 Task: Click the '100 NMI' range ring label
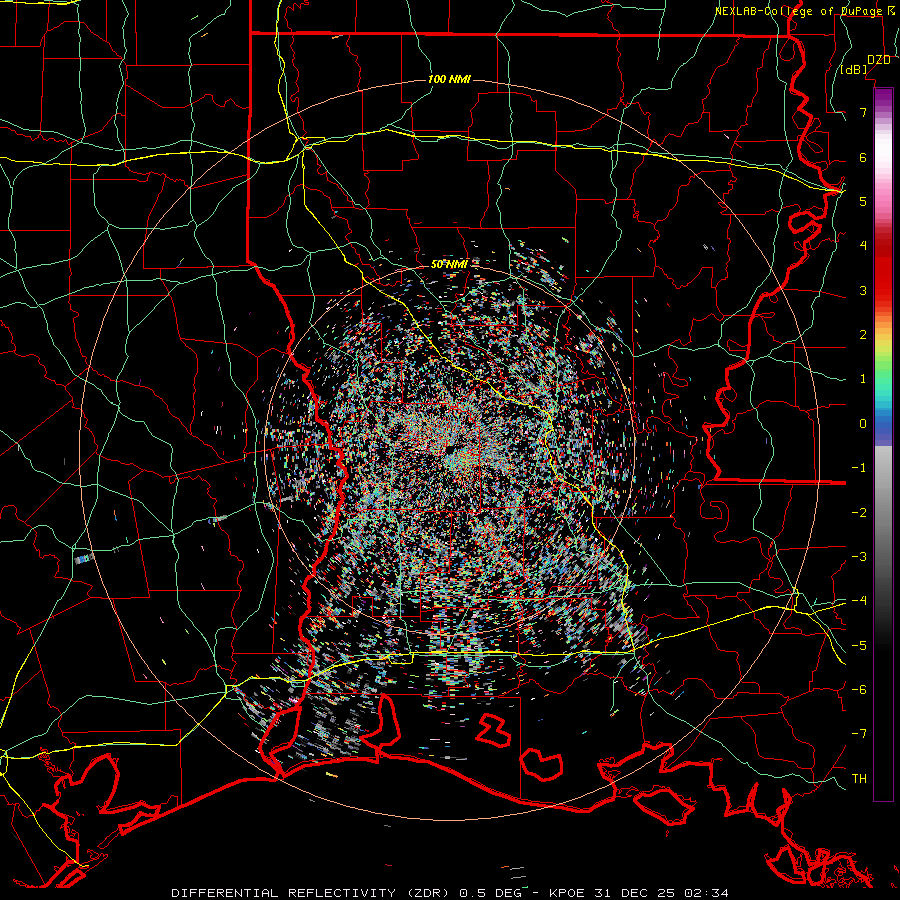point(449,79)
